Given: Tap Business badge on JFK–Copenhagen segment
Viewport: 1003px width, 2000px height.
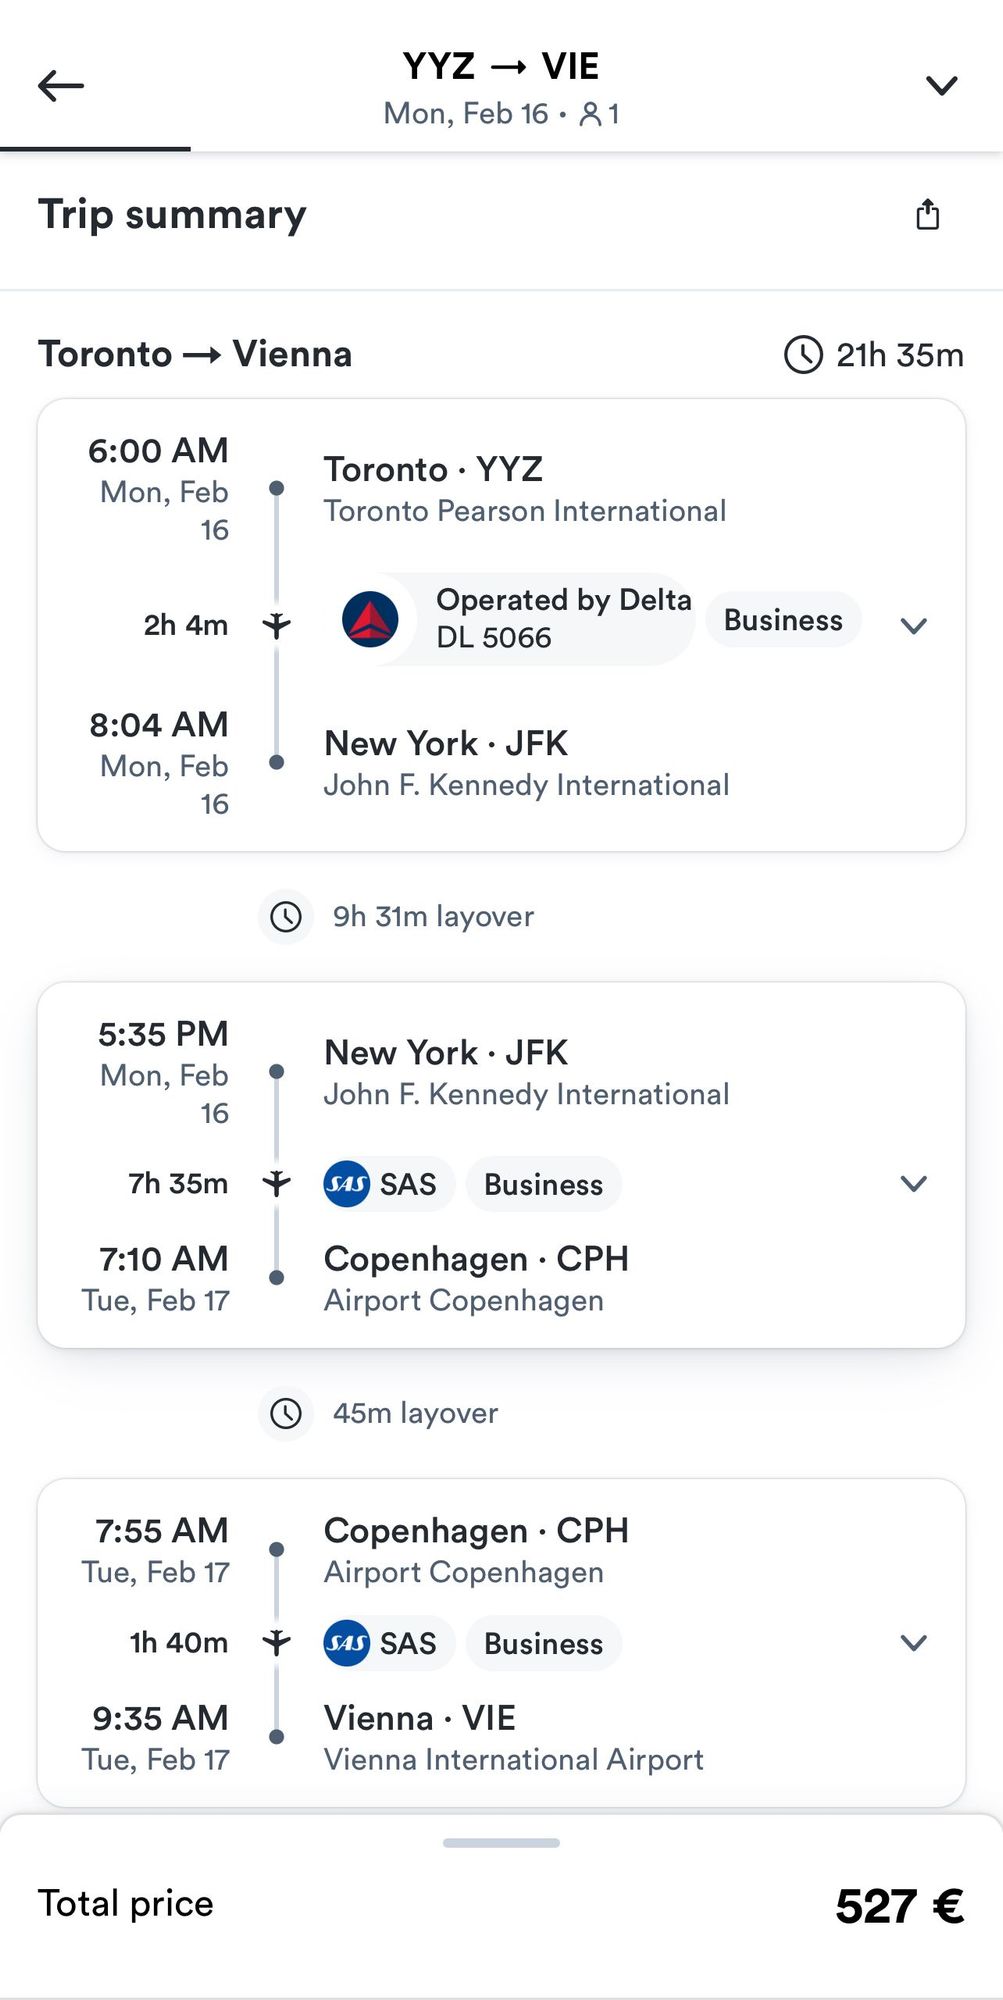Looking at the screenshot, I should click(x=544, y=1184).
